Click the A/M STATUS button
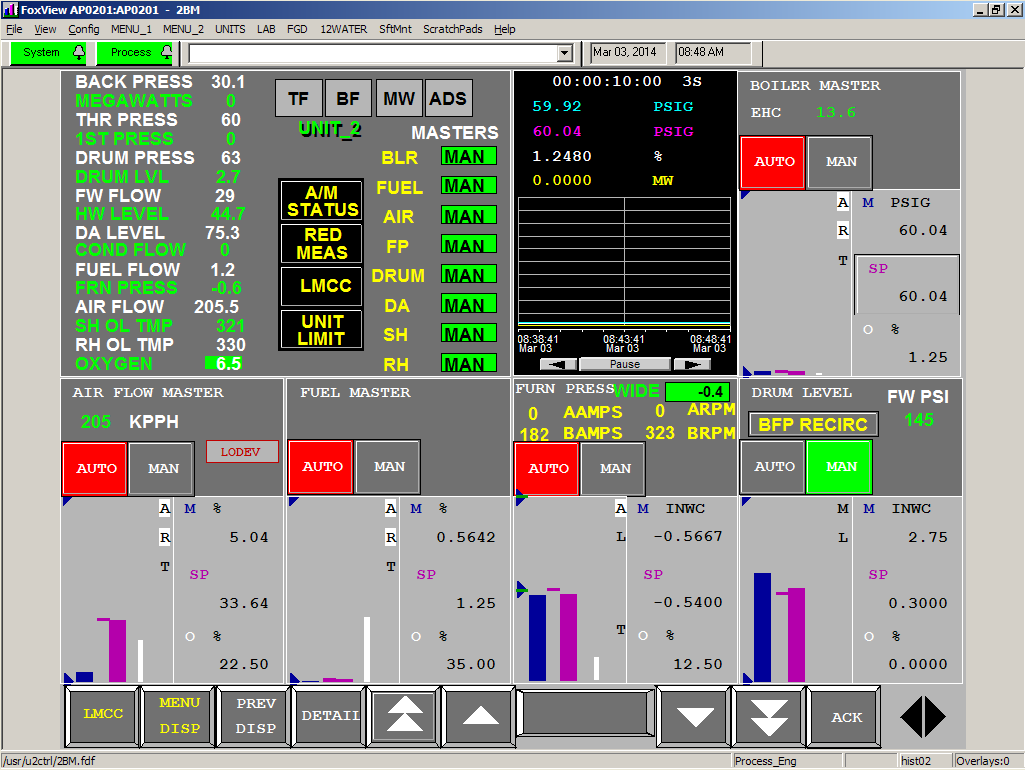1026x770 pixels. tap(322, 201)
